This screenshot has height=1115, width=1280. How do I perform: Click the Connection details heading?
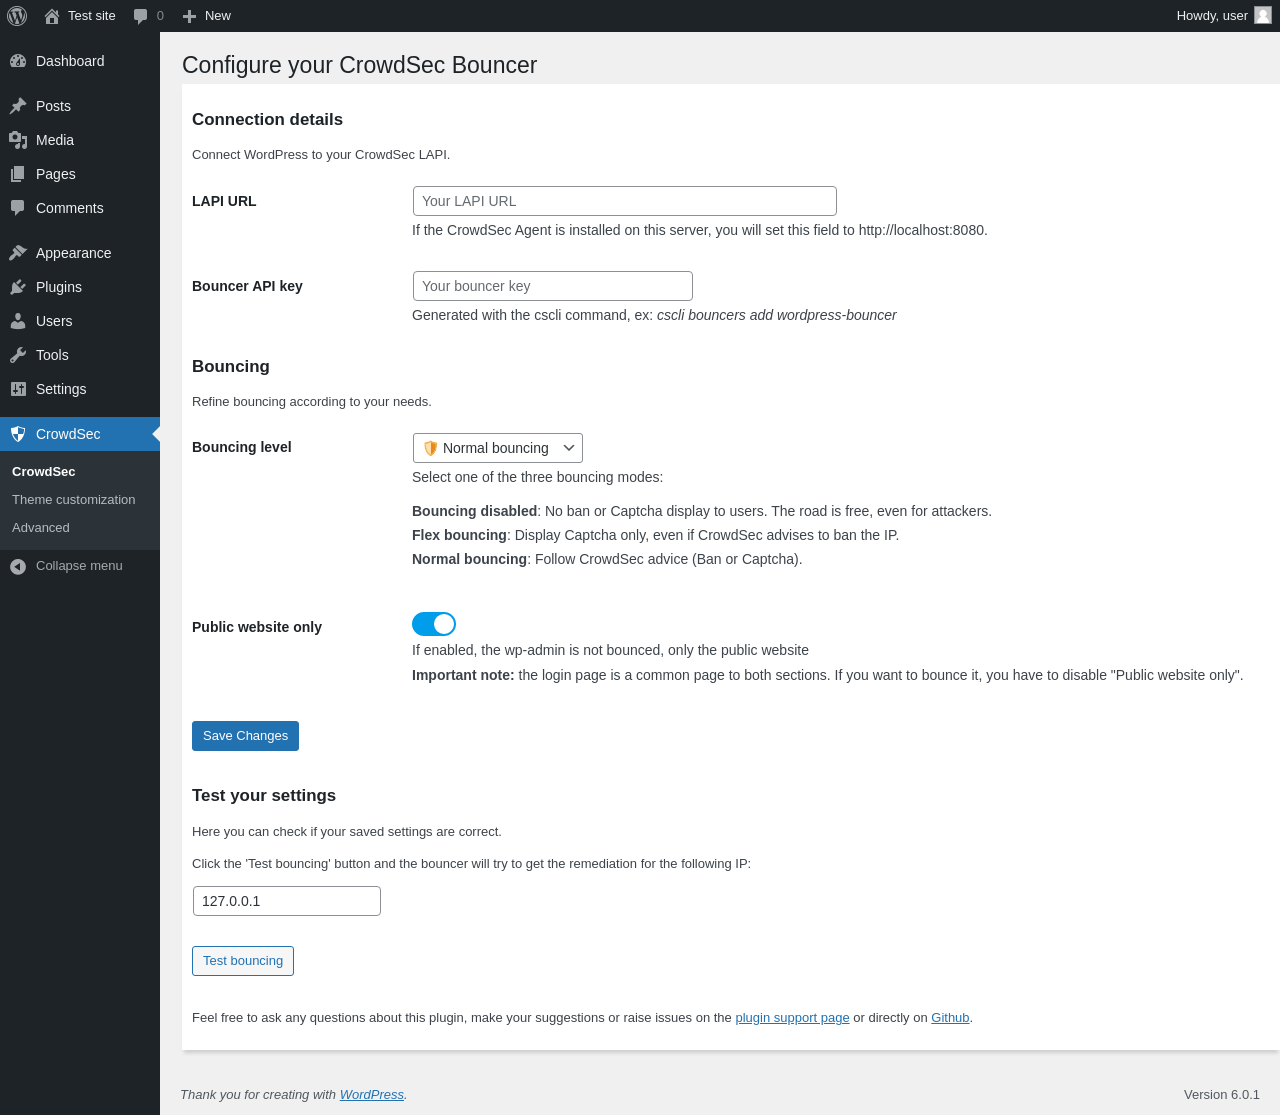[267, 120]
